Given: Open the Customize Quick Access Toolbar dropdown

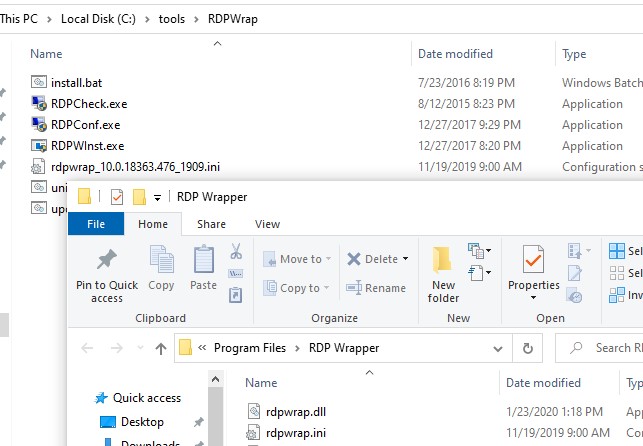Looking at the screenshot, I should coord(157,198).
